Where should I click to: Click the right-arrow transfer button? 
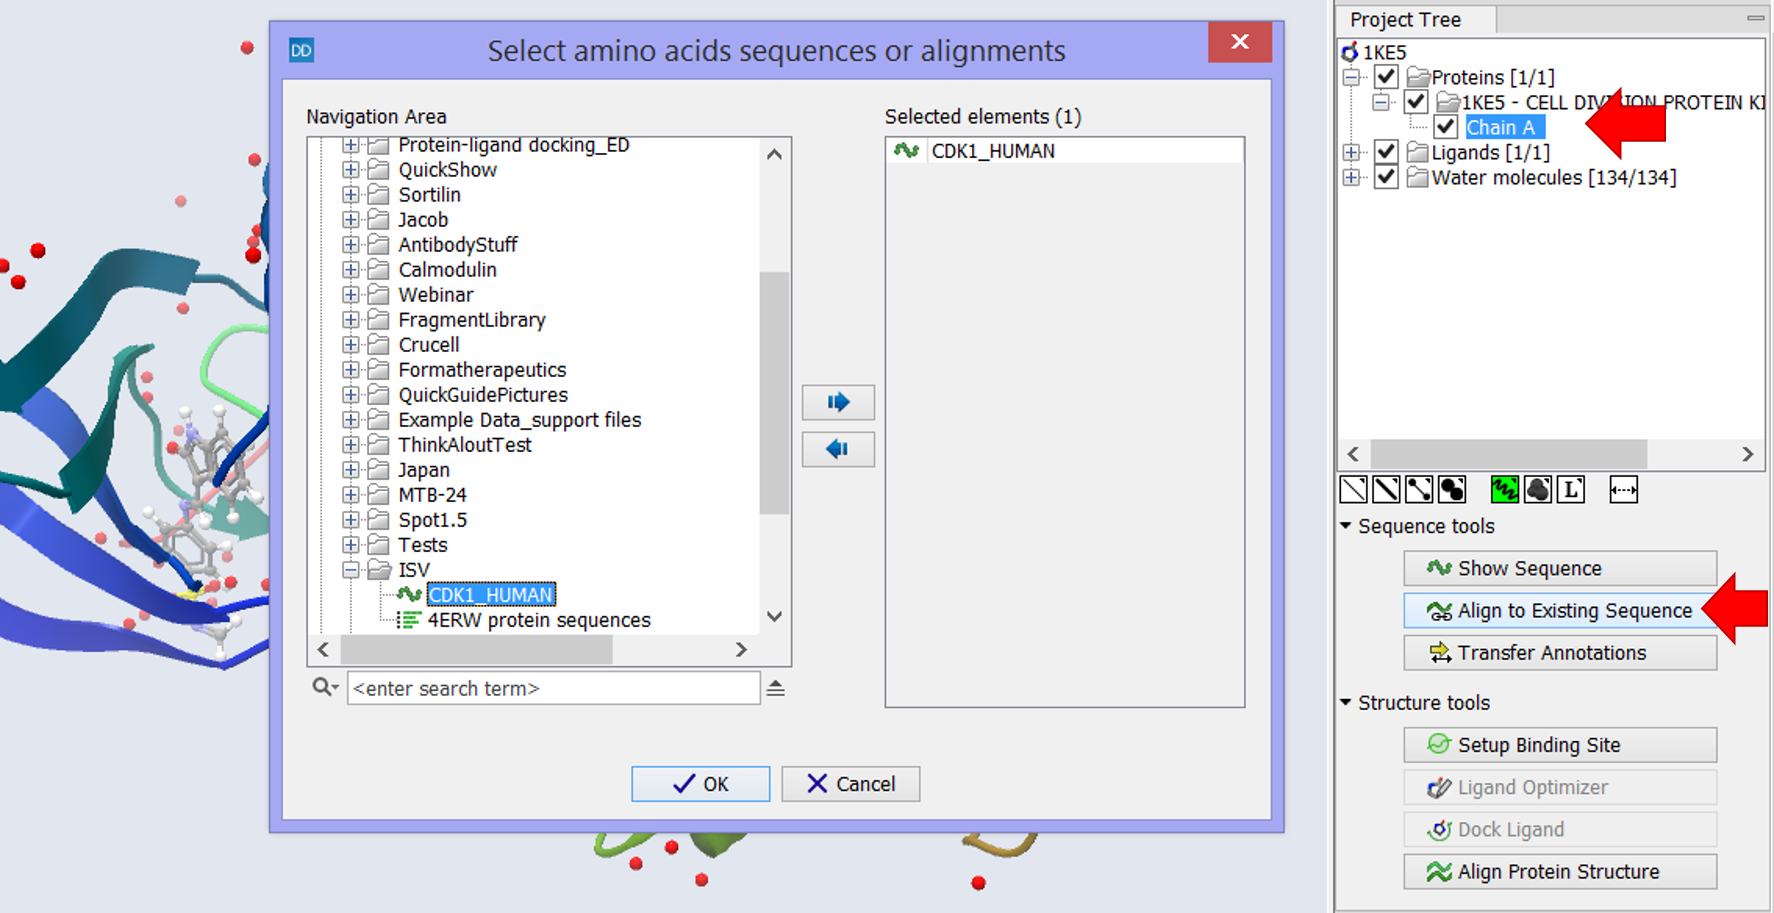(838, 402)
